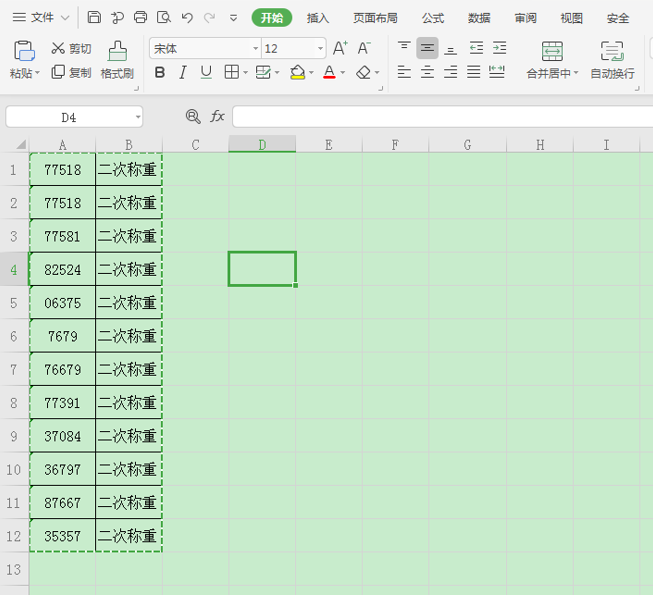Expand the quick access toolbar customize arrow
The height and width of the screenshot is (596, 653).
[234, 18]
